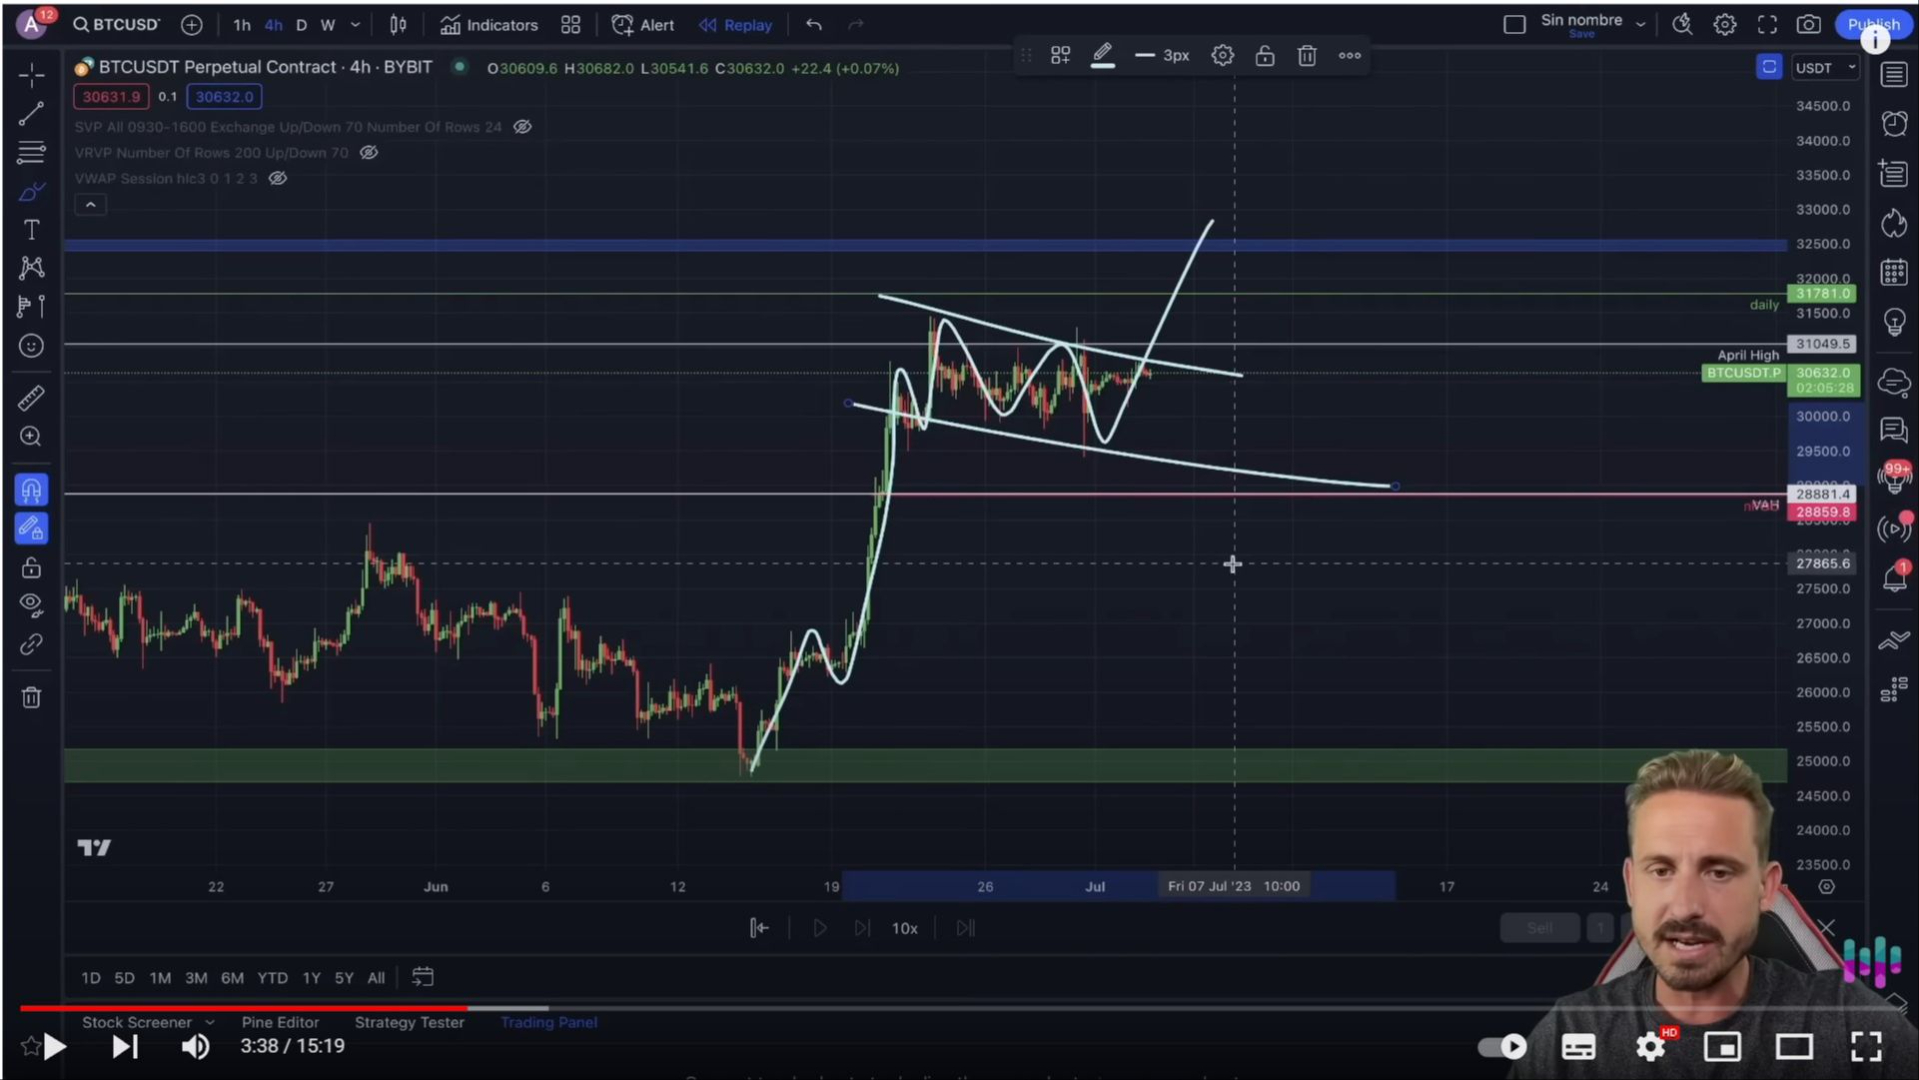Lock all drawing tools

point(31,568)
